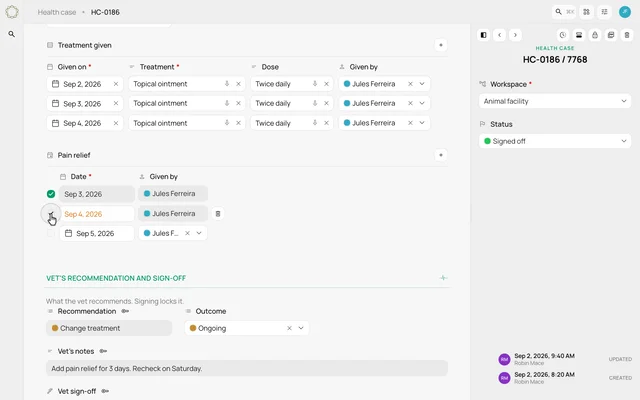Delete the Sep 4, 2026 pain relief row
Image resolution: width=640 pixels, height=400 pixels.
pos(218,214)
